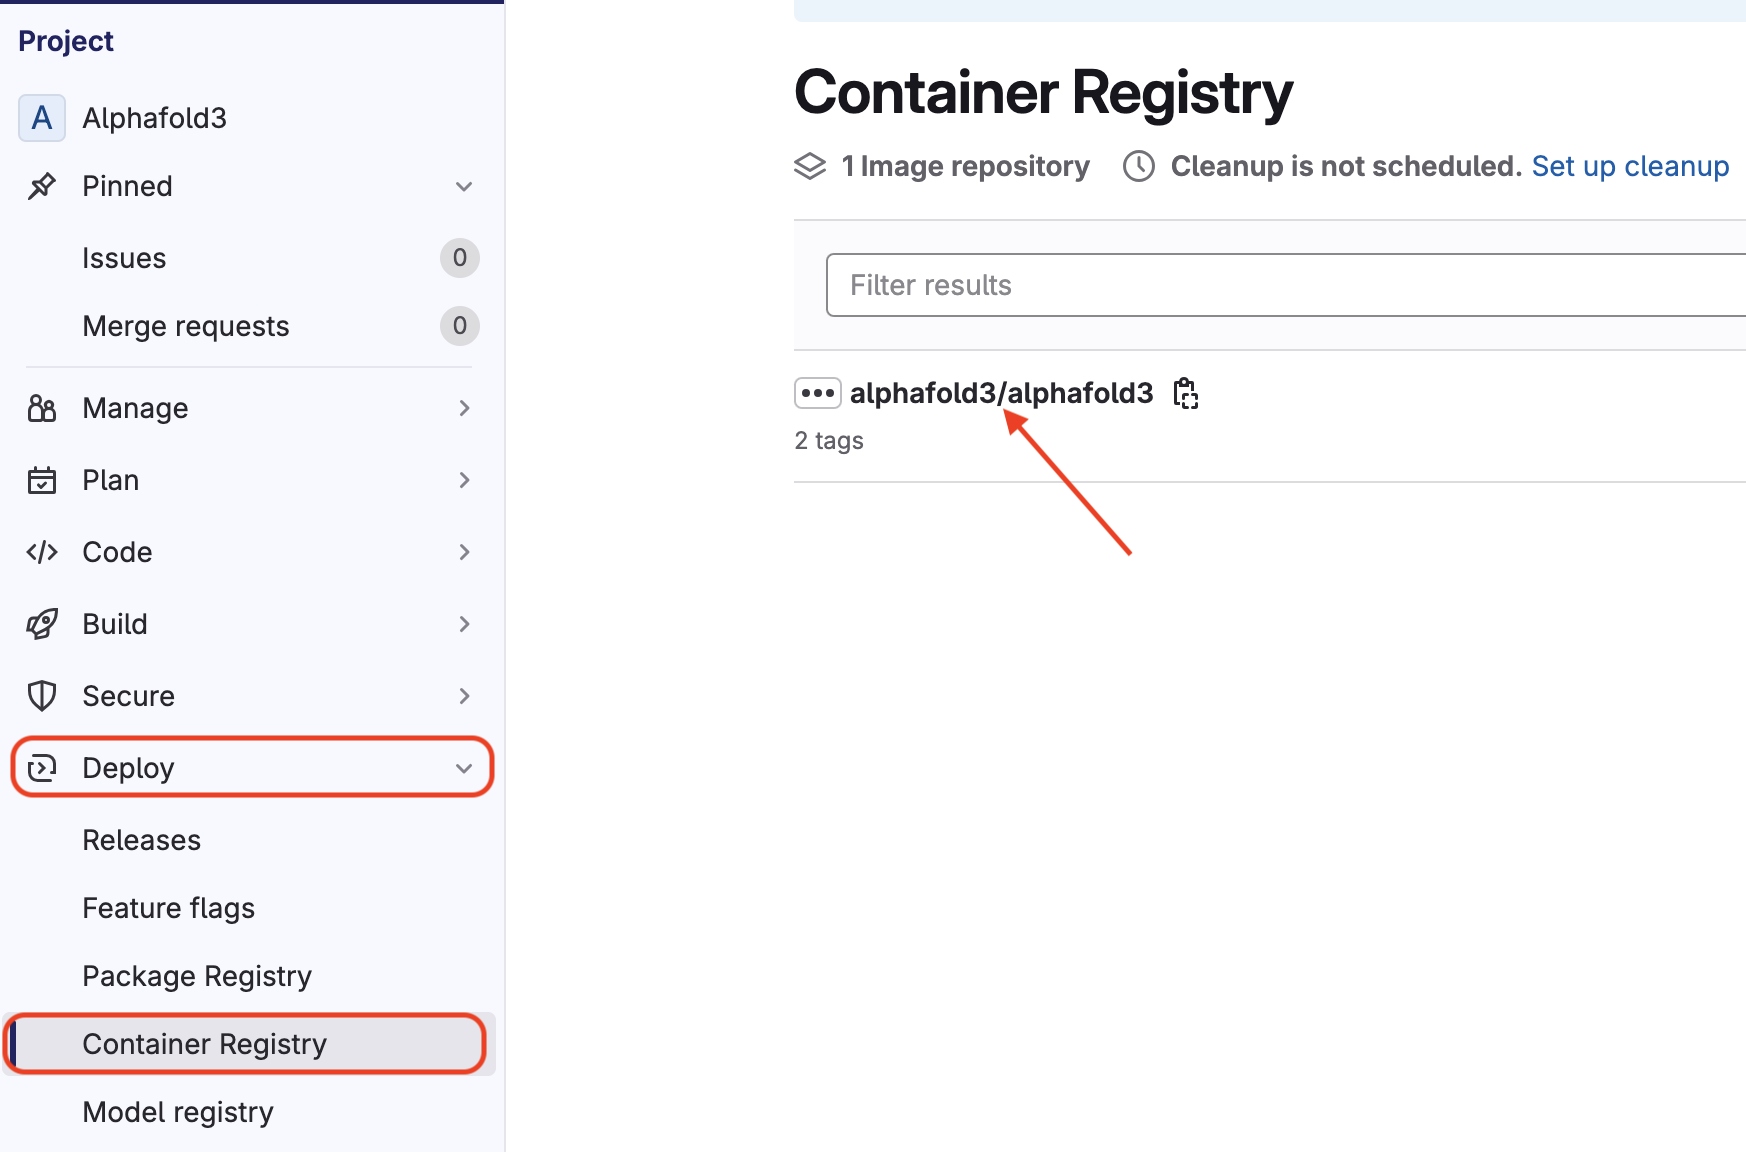The height and width of the screenshot is (1152, 1746).
Task: Copy the alphafold3/alphafold3 repository path
Action: [x=1186, y=393]
